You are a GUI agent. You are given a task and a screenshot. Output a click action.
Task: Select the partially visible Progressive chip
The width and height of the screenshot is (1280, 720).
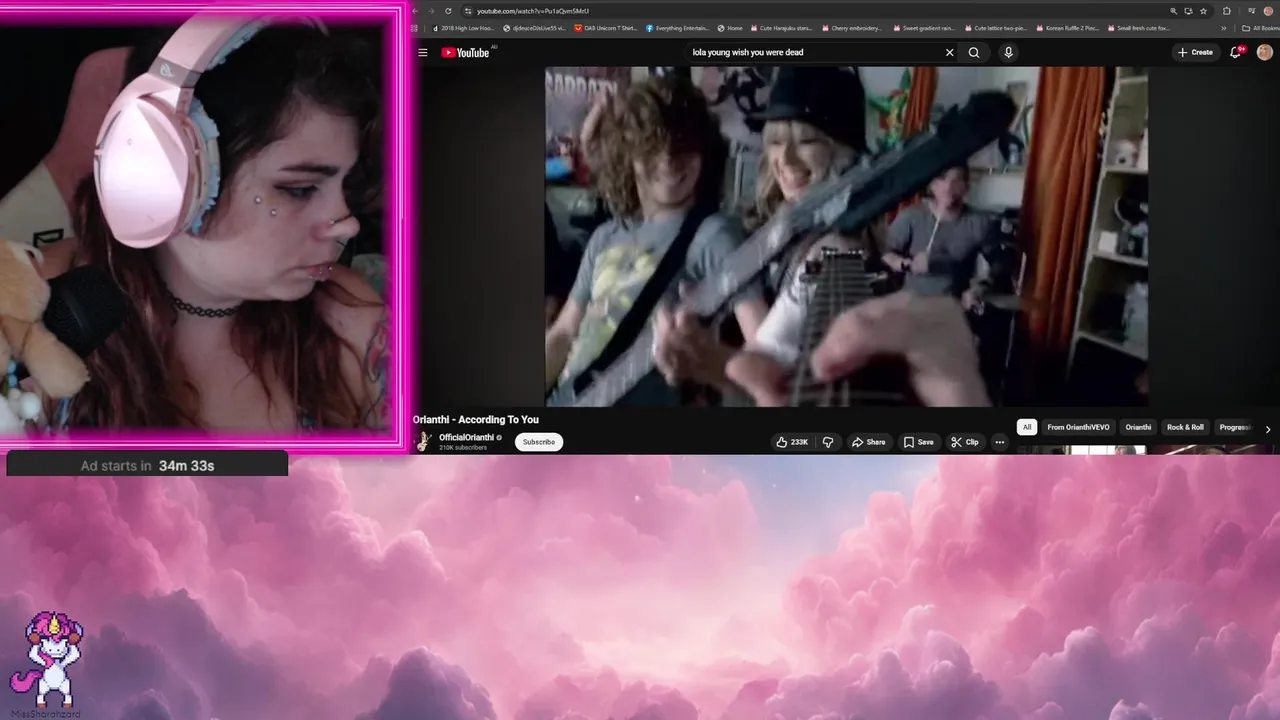point(1235,427)
